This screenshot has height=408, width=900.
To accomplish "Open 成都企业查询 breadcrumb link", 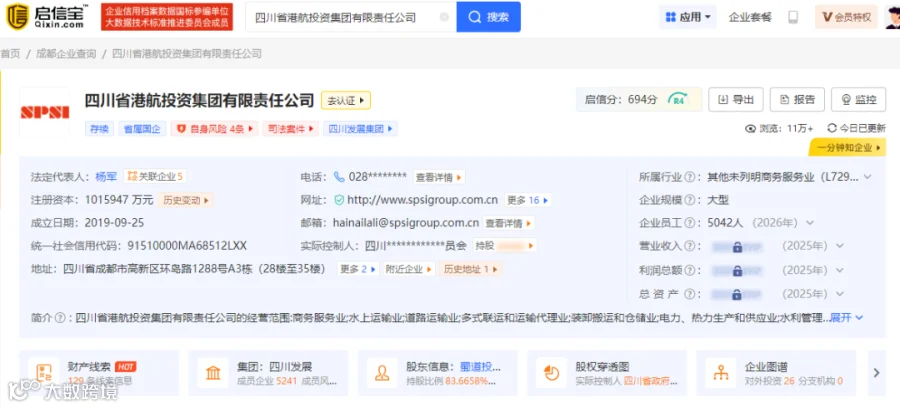I will [x=66, y=54].
